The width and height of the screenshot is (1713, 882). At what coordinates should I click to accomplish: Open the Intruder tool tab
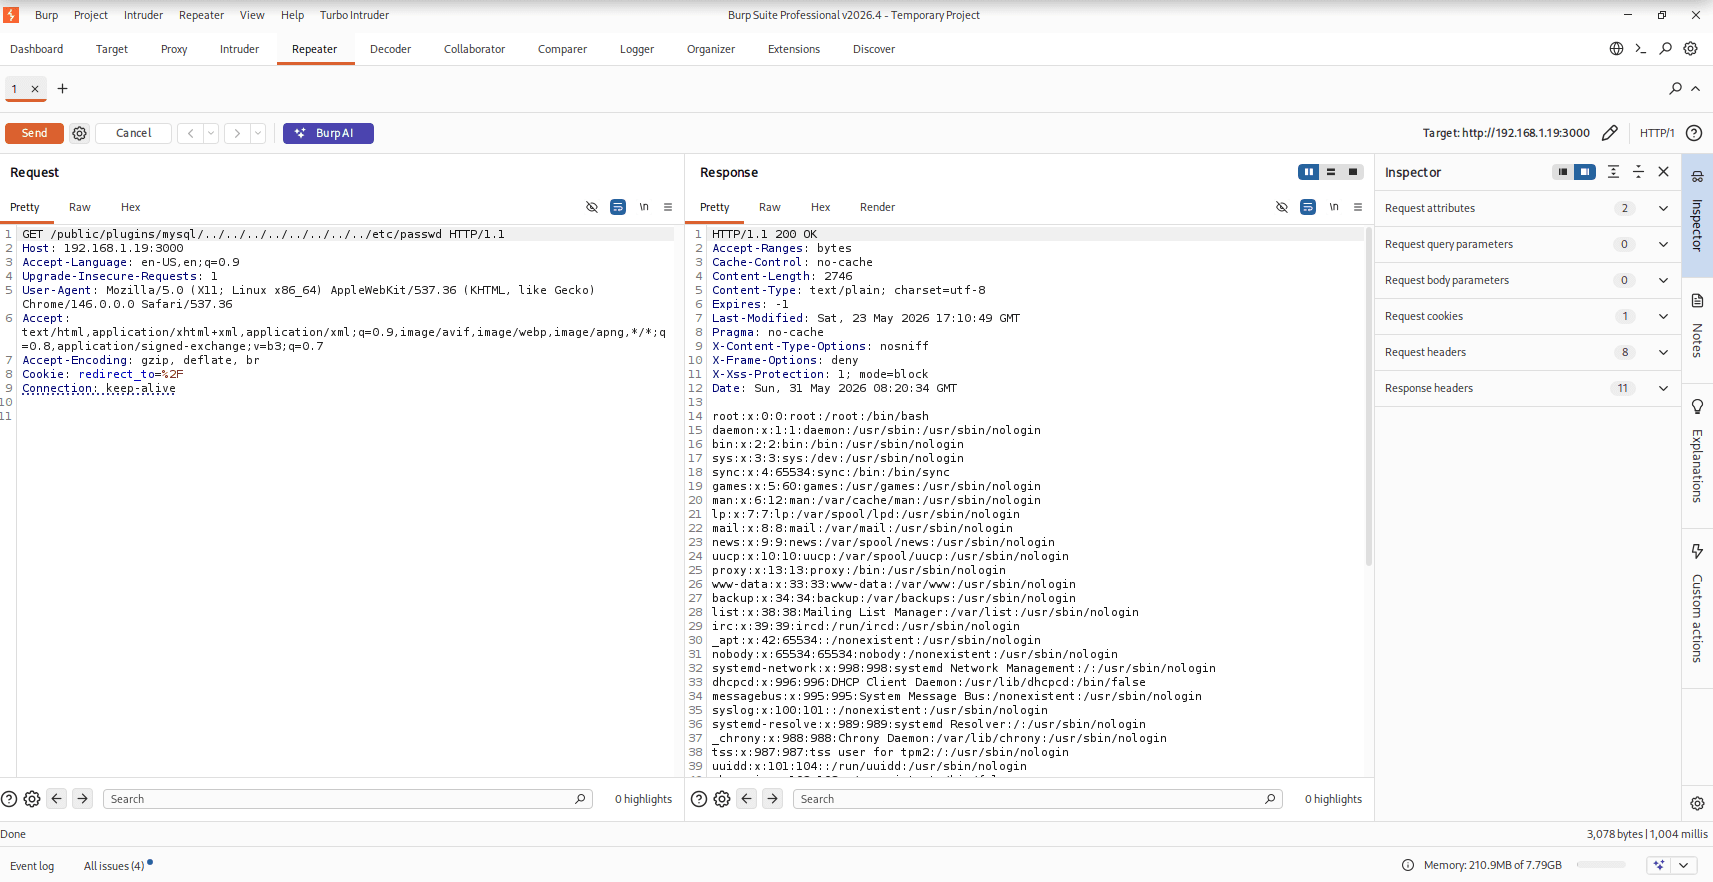click(239, 49)
